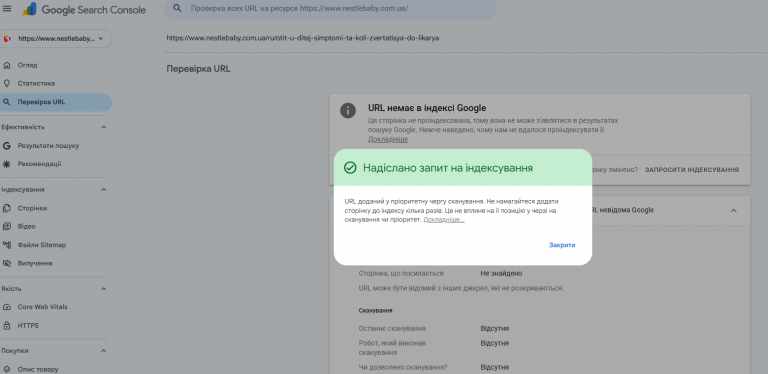Click the Докладніше link inside the dialog

coord(444,220)
